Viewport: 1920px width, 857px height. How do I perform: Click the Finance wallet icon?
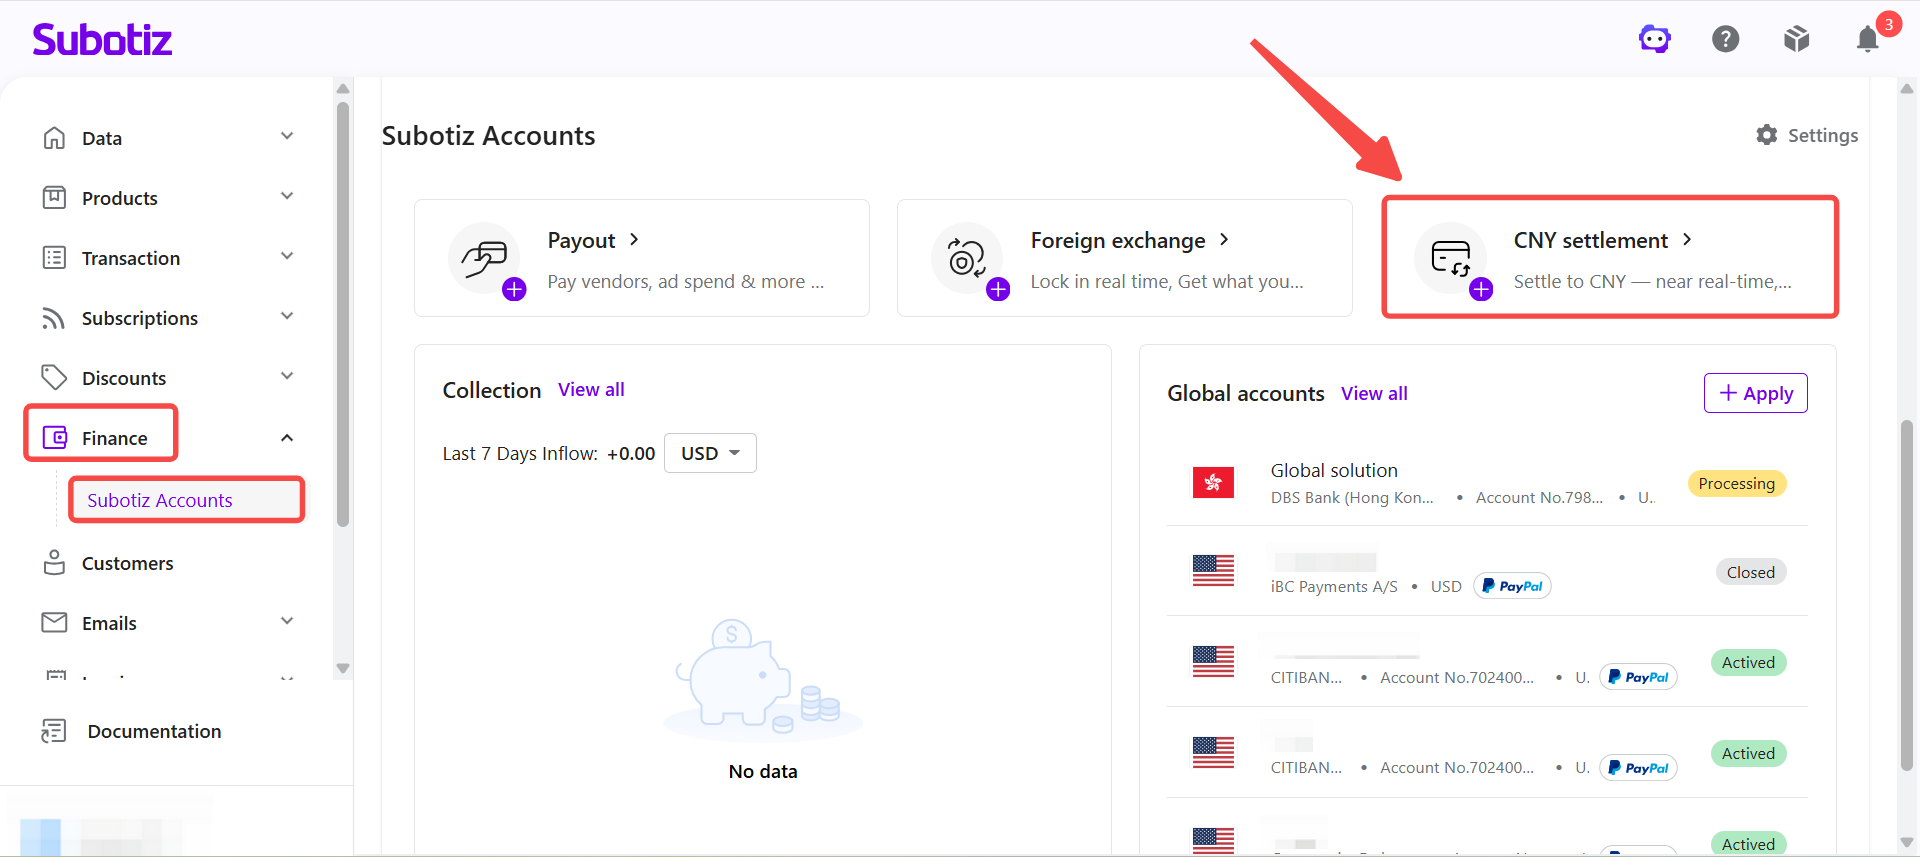pos(55,437)
